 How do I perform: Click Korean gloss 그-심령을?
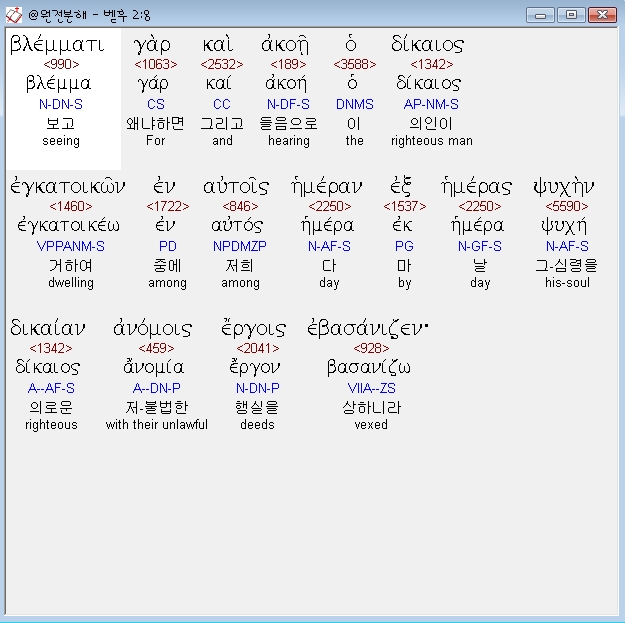[566, 265]
